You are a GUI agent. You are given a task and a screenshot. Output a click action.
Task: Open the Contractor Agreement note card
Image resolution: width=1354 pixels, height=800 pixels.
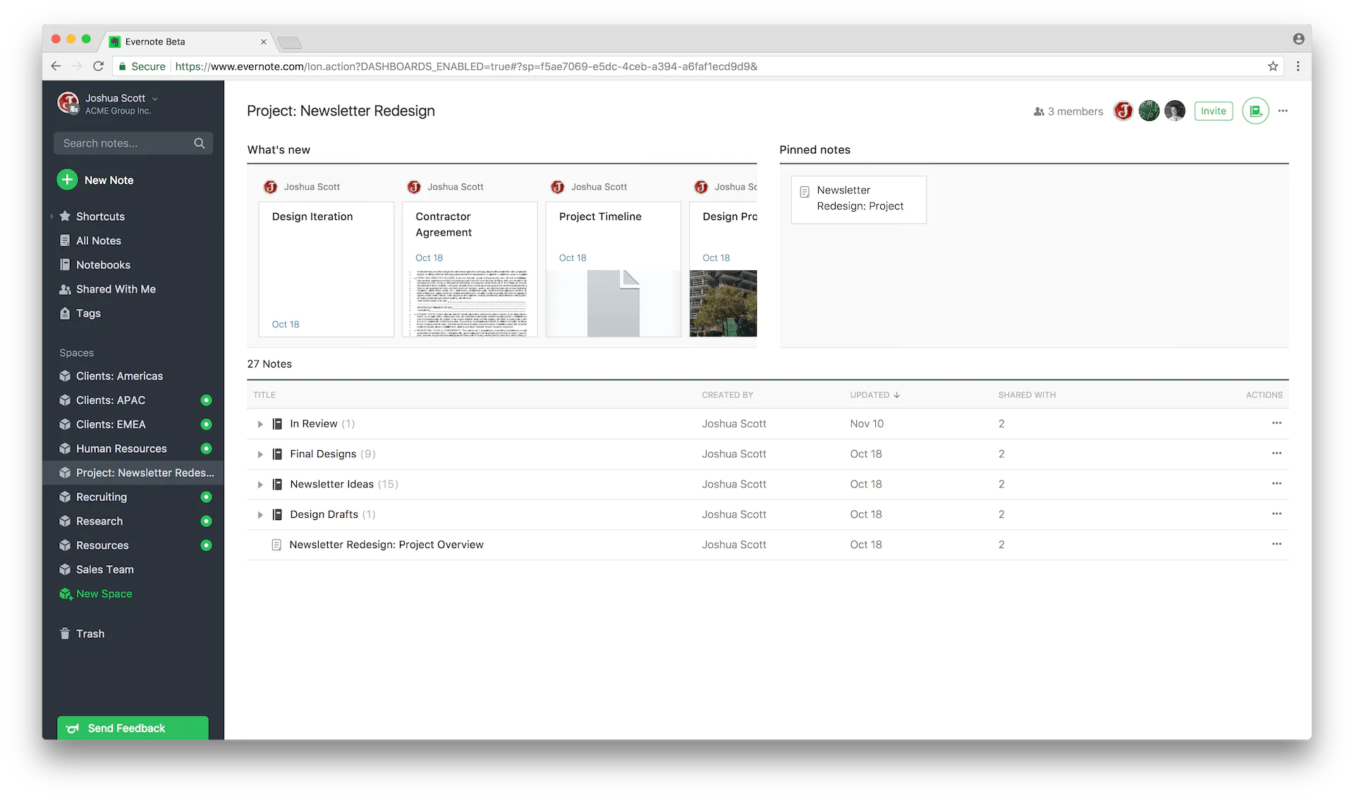pyautogui.click(x=469, y=270)
